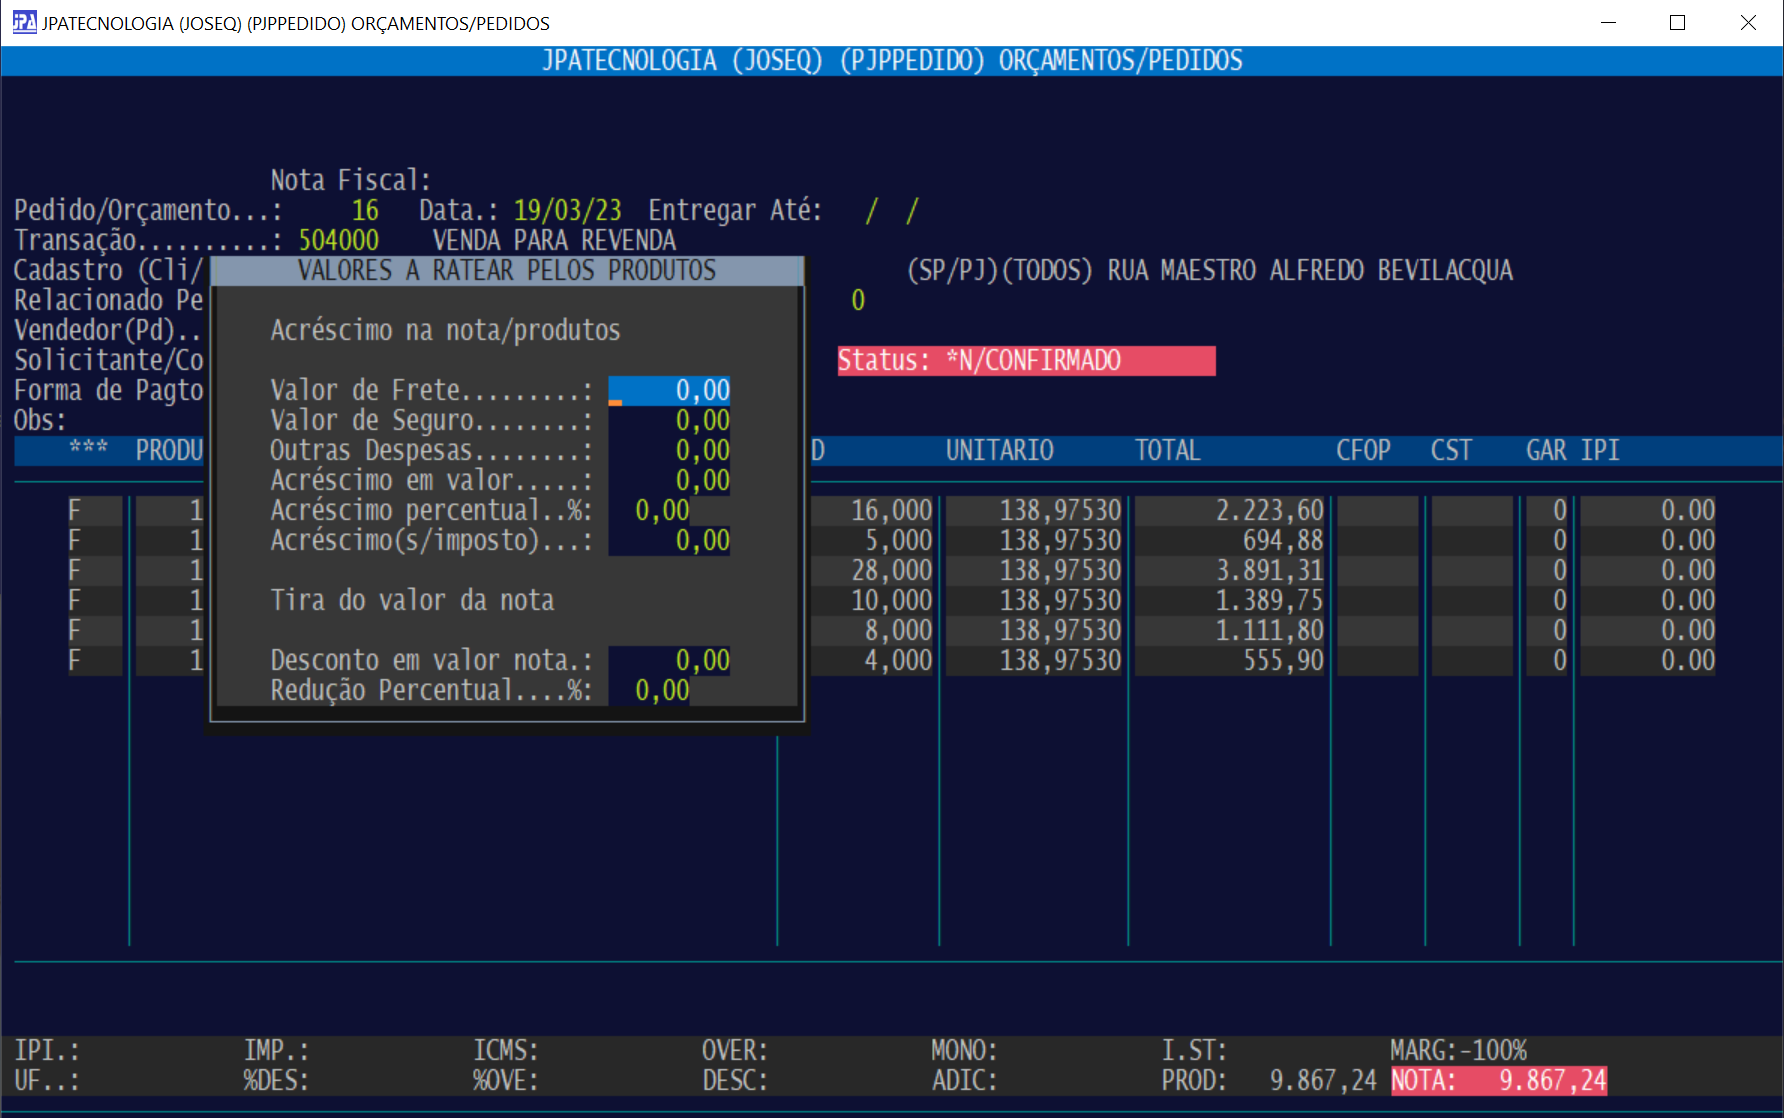Click the Desconto em valor nota field
Image resolution: width=1784 pixels, height=1118 pixels.
coord(669,660)
